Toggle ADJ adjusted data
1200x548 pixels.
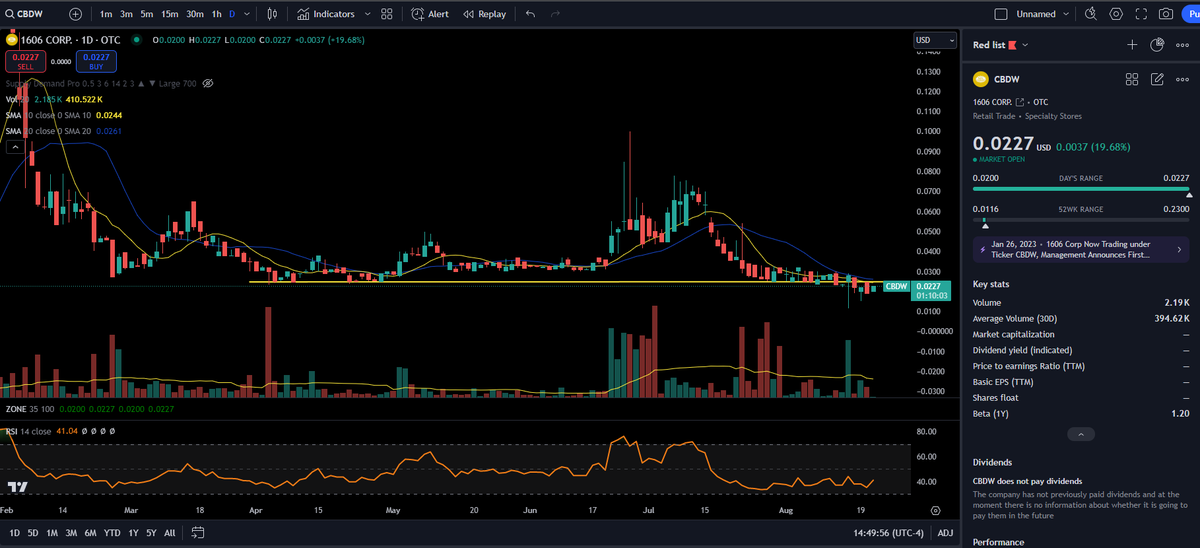click(945, 533)
